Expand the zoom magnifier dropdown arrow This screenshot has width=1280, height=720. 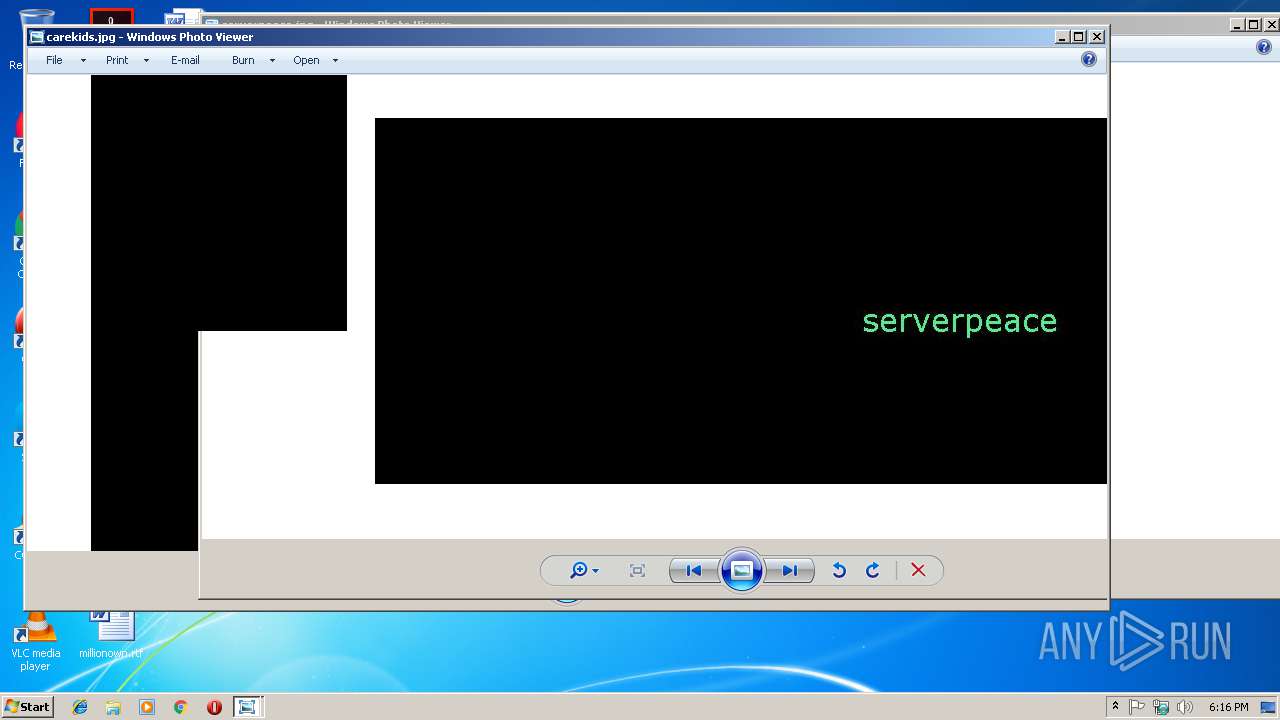tap(596, 571)
